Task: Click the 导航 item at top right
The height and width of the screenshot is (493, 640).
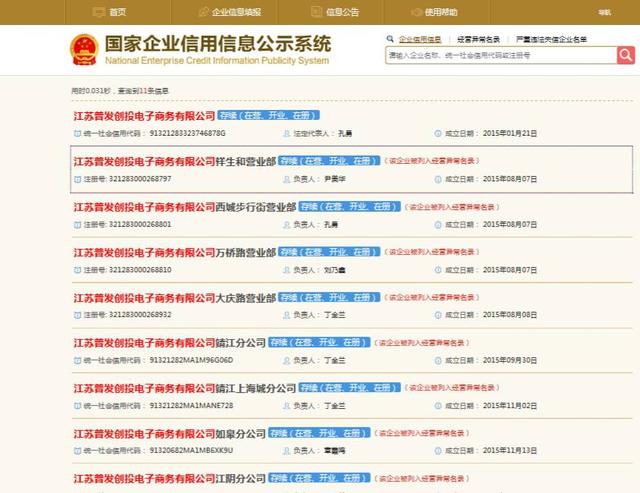Action: point(604,13)
